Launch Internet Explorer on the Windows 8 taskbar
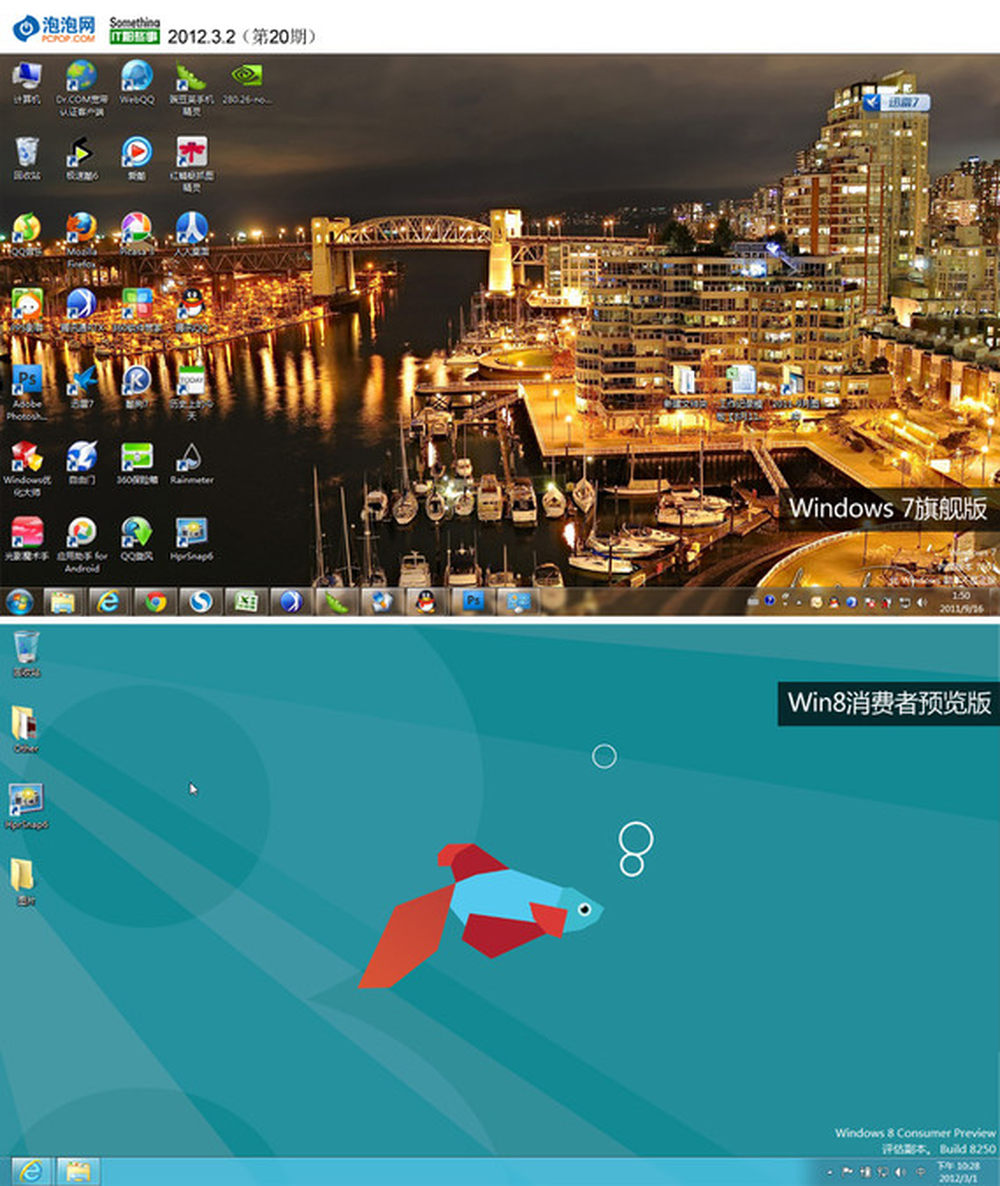This screenshot has height=1186, width=1000. coord(30,1172)
